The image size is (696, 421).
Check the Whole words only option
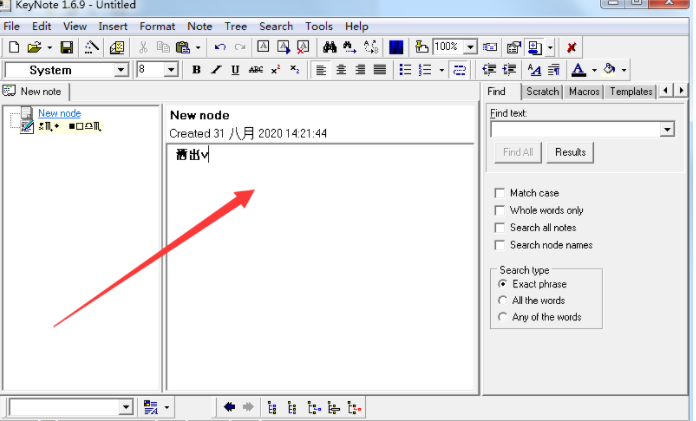tap(500, 210)
